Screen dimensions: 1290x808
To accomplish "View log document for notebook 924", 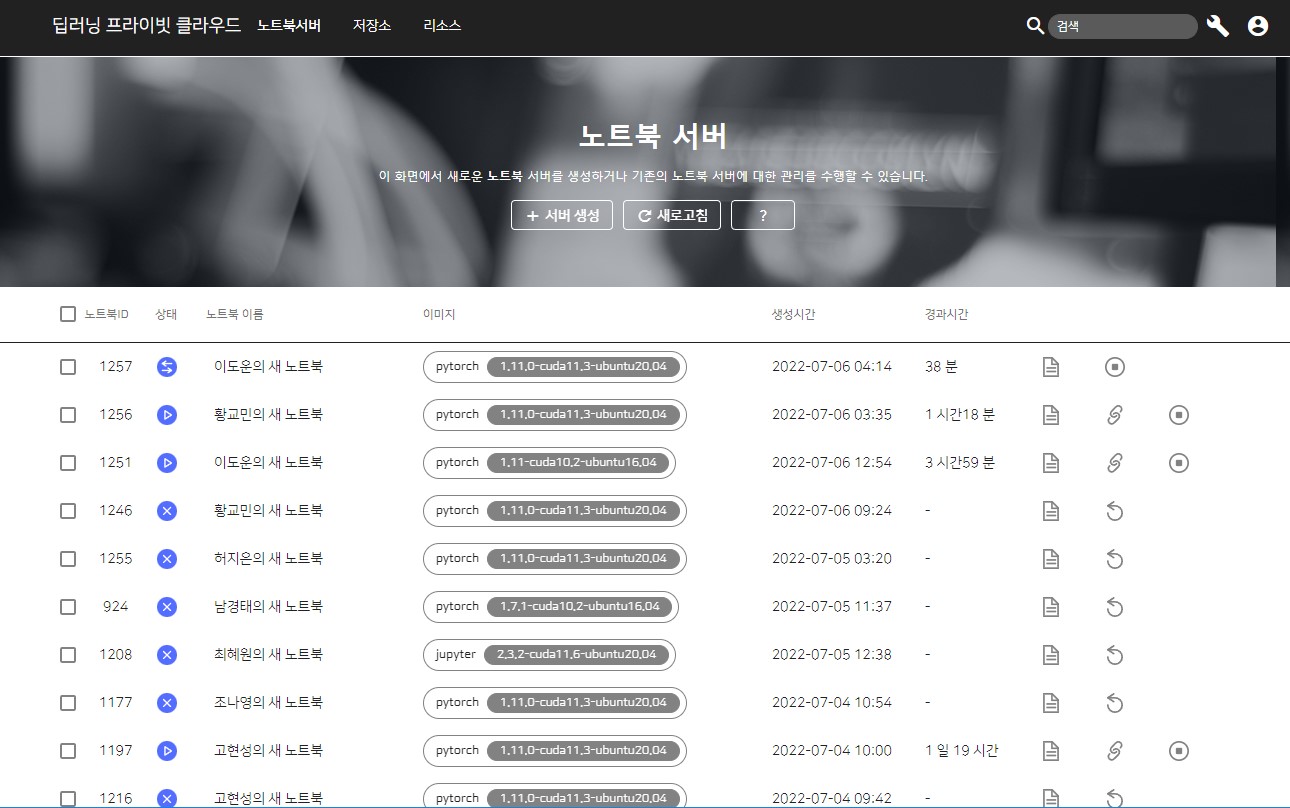I will pyautogui.click(x=1051, y=607).
